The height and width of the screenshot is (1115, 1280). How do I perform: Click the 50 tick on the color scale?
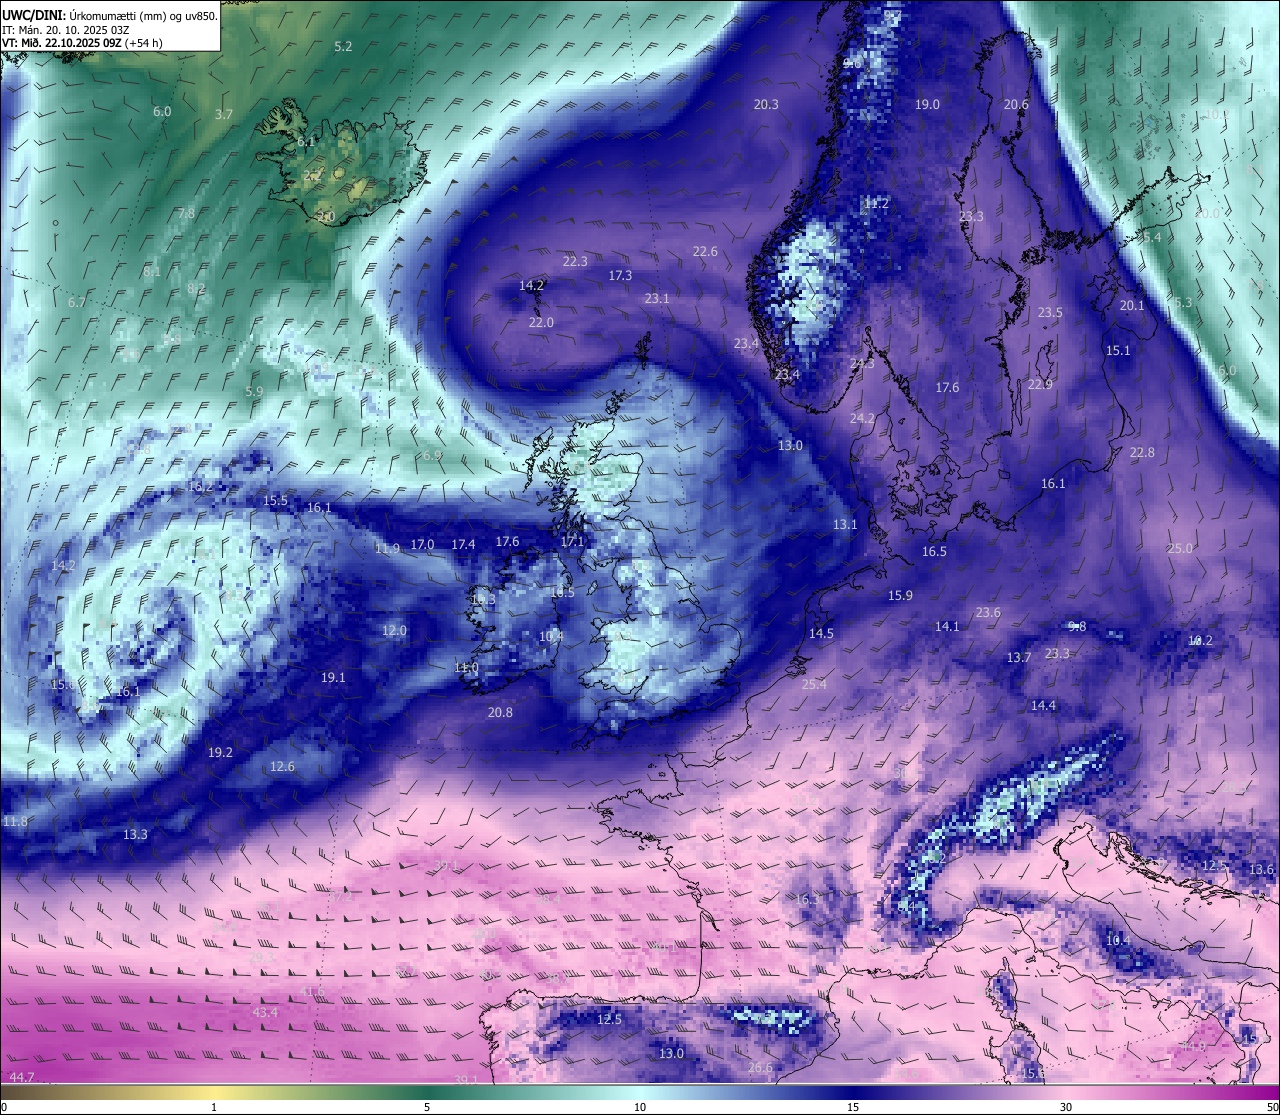[1272, 1107]
